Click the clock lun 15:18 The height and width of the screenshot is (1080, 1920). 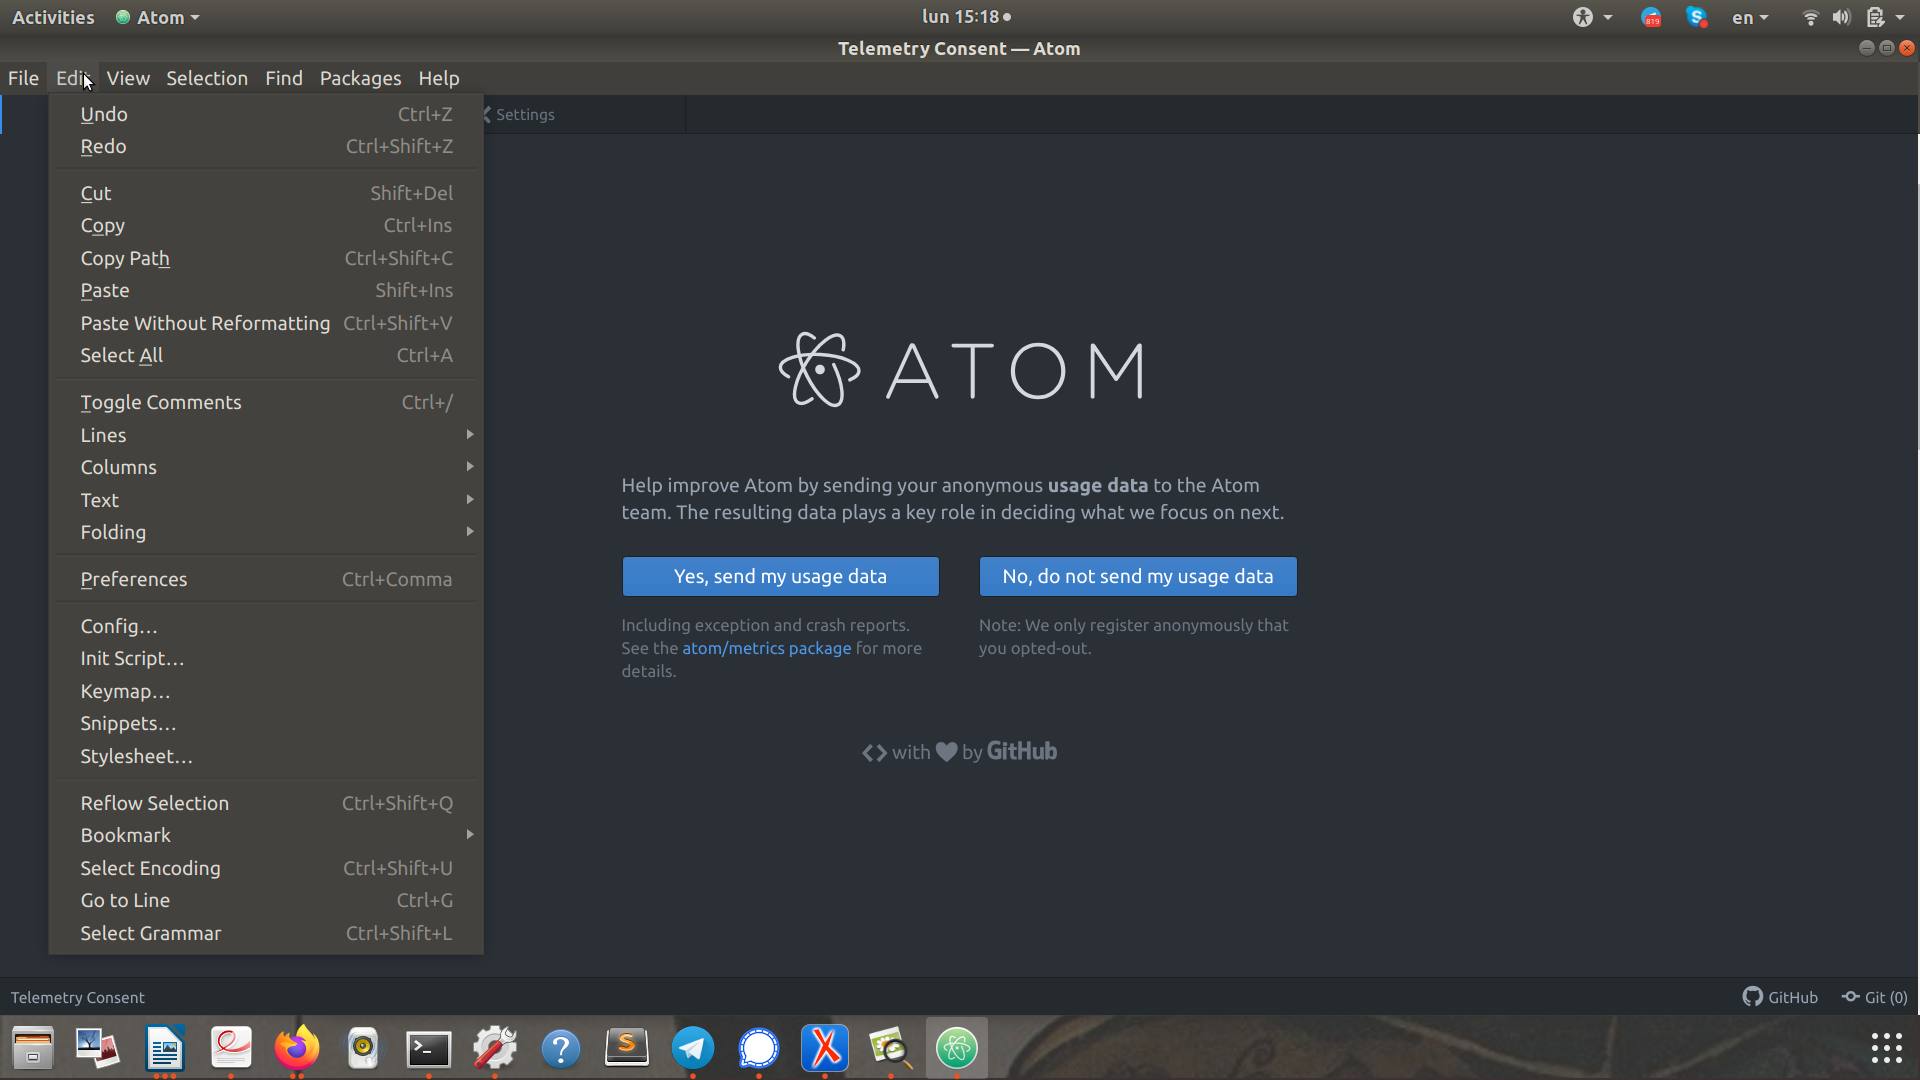click(x=966, y=17)
